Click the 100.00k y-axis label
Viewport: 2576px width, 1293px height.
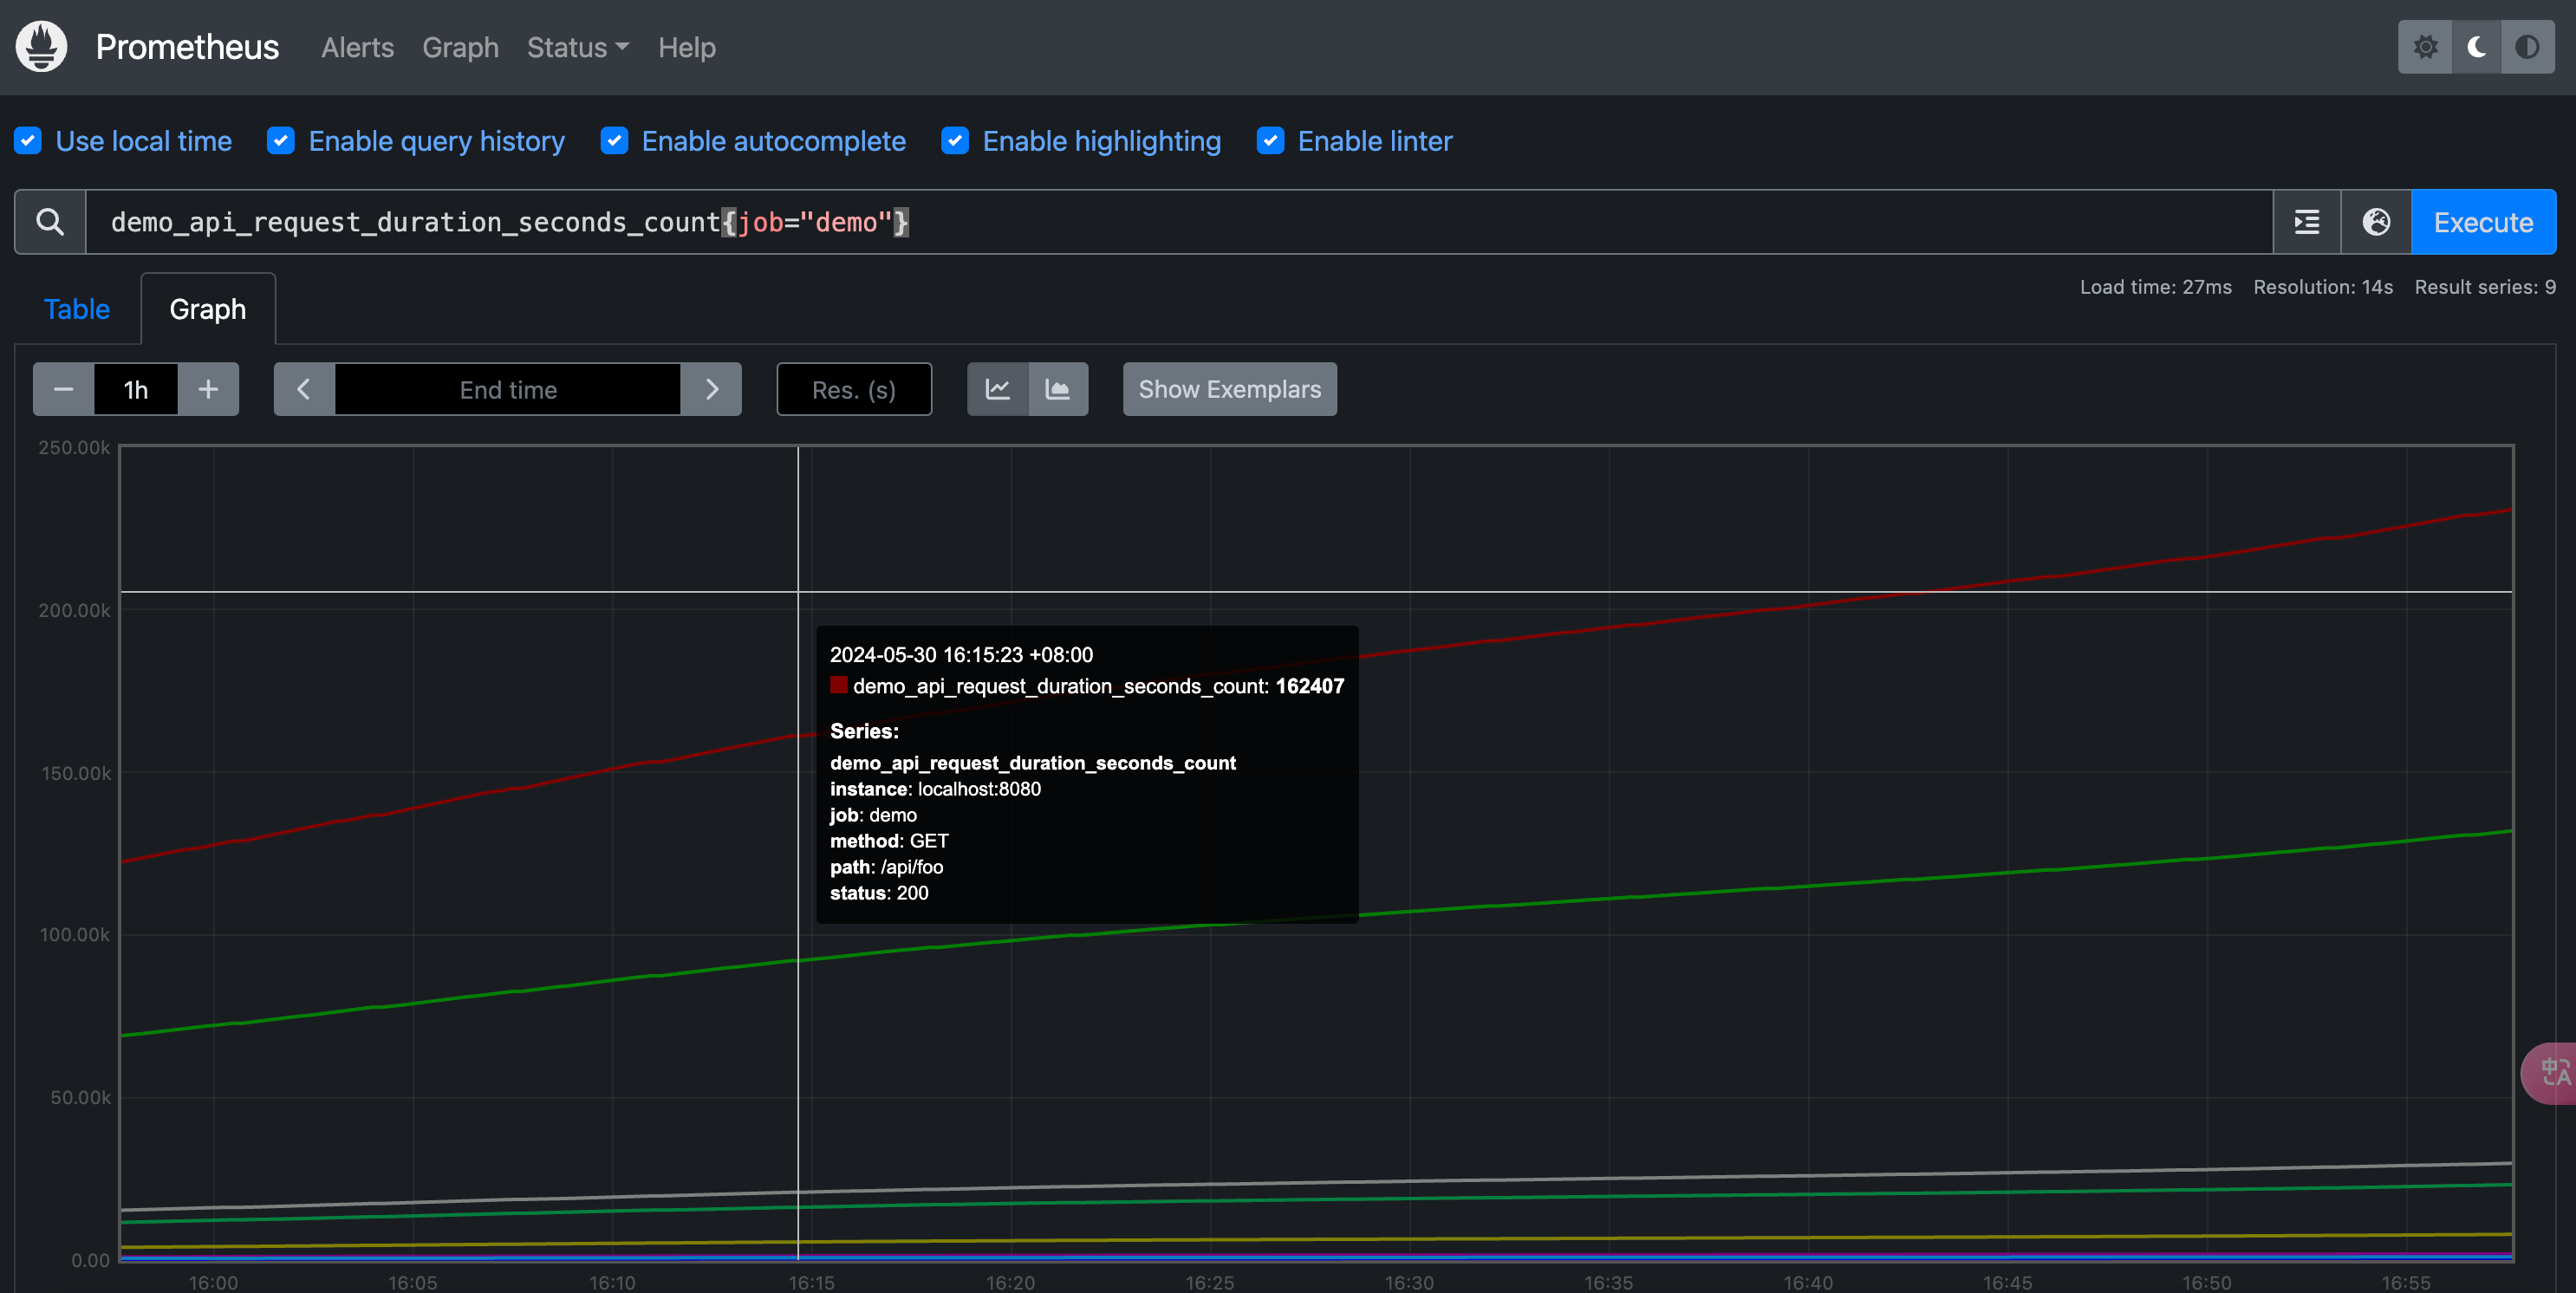tap(74, 934)
